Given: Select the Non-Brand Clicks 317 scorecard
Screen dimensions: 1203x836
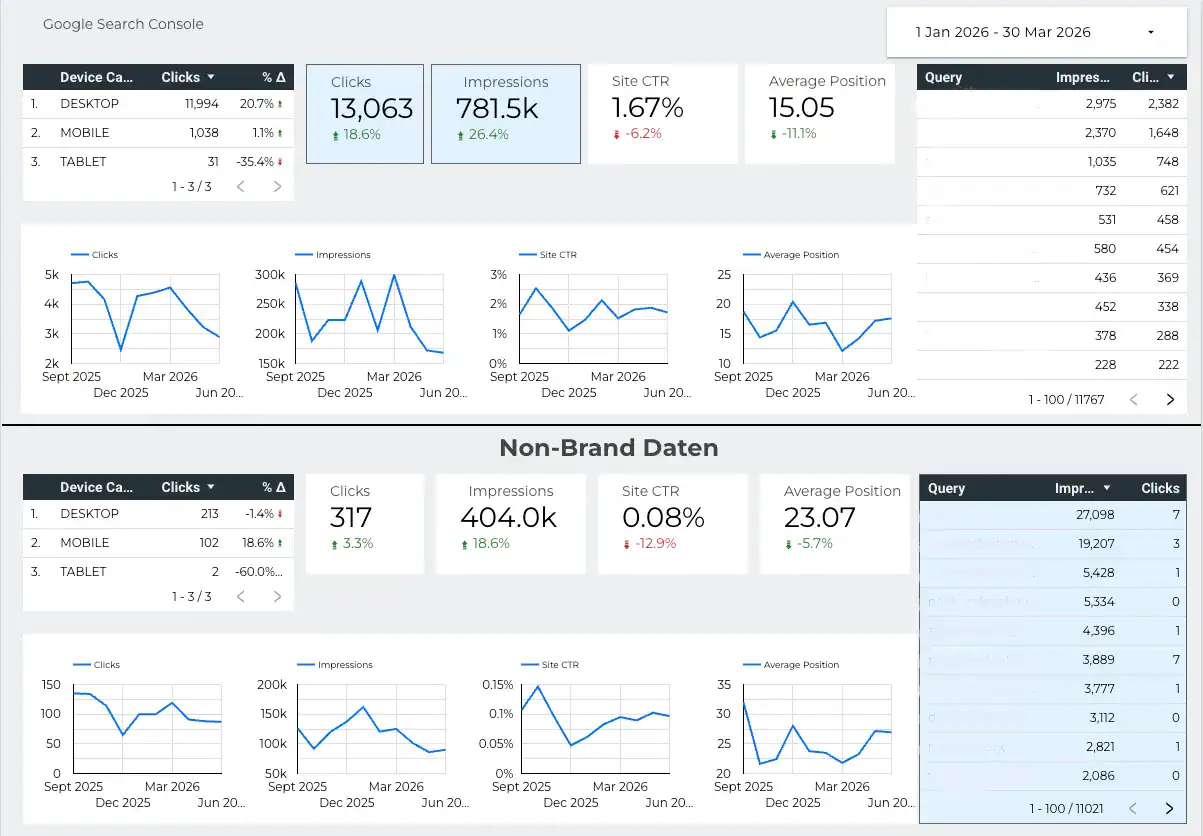Looking at the screenshot, I should (365, 524).
